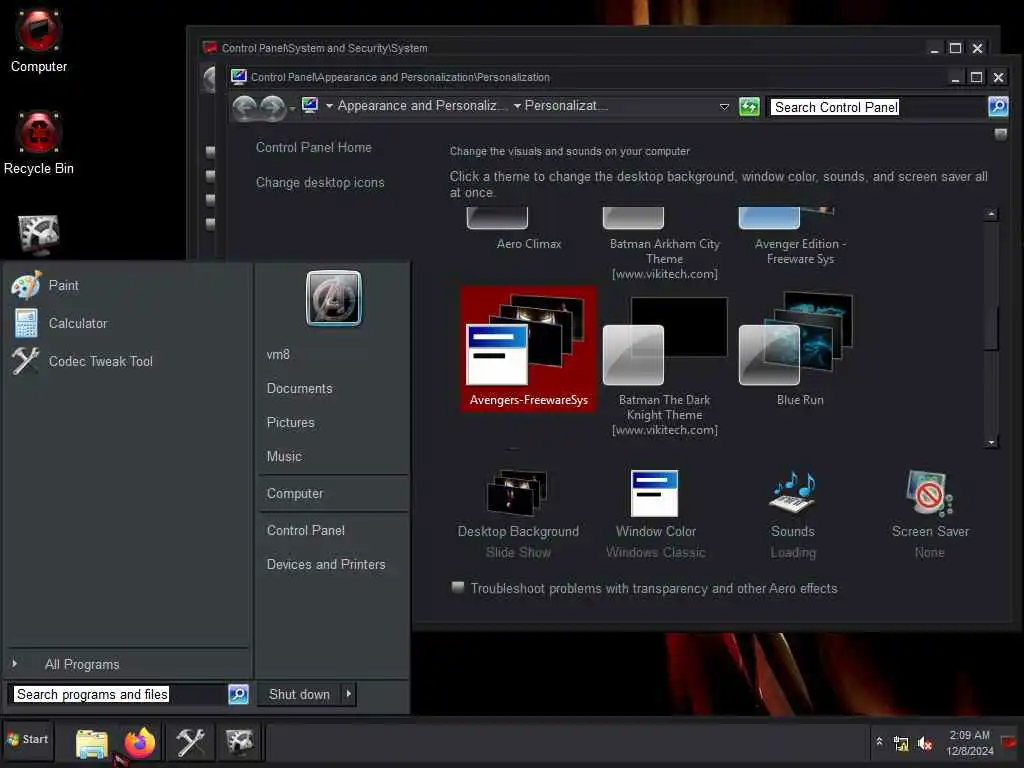Show hidden tray icons
Image resolution: width=1024 pixels, height=768 pixels.
tap(879, 742)
